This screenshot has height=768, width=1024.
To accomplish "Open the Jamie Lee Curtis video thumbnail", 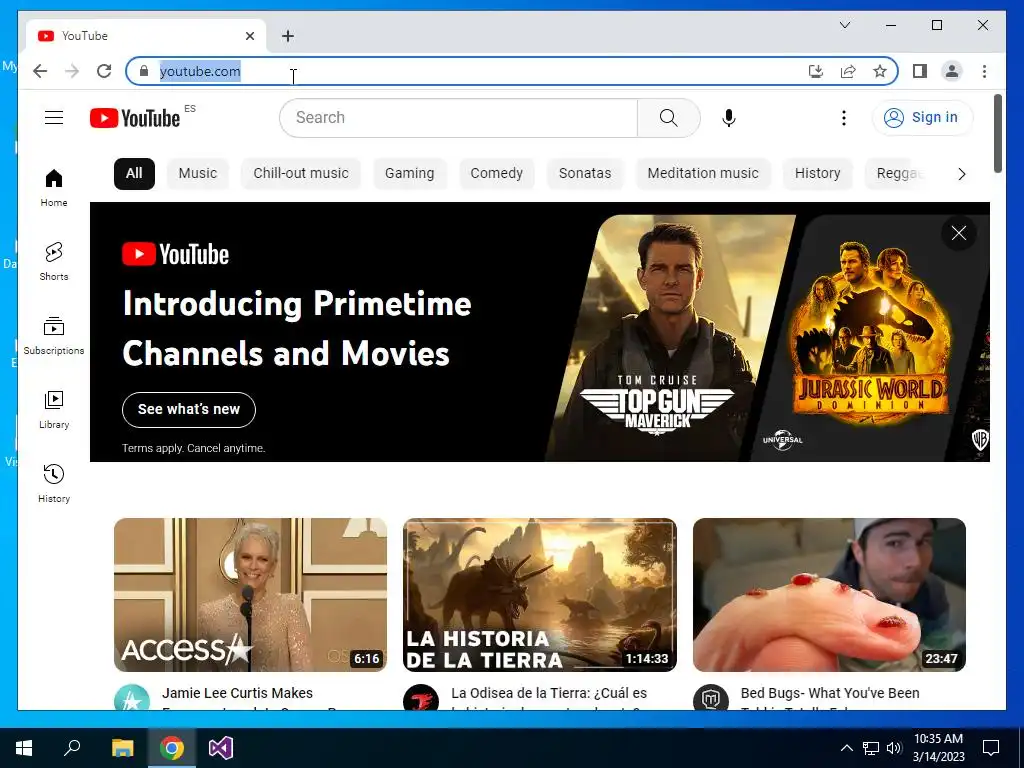I will coord(250,595).
